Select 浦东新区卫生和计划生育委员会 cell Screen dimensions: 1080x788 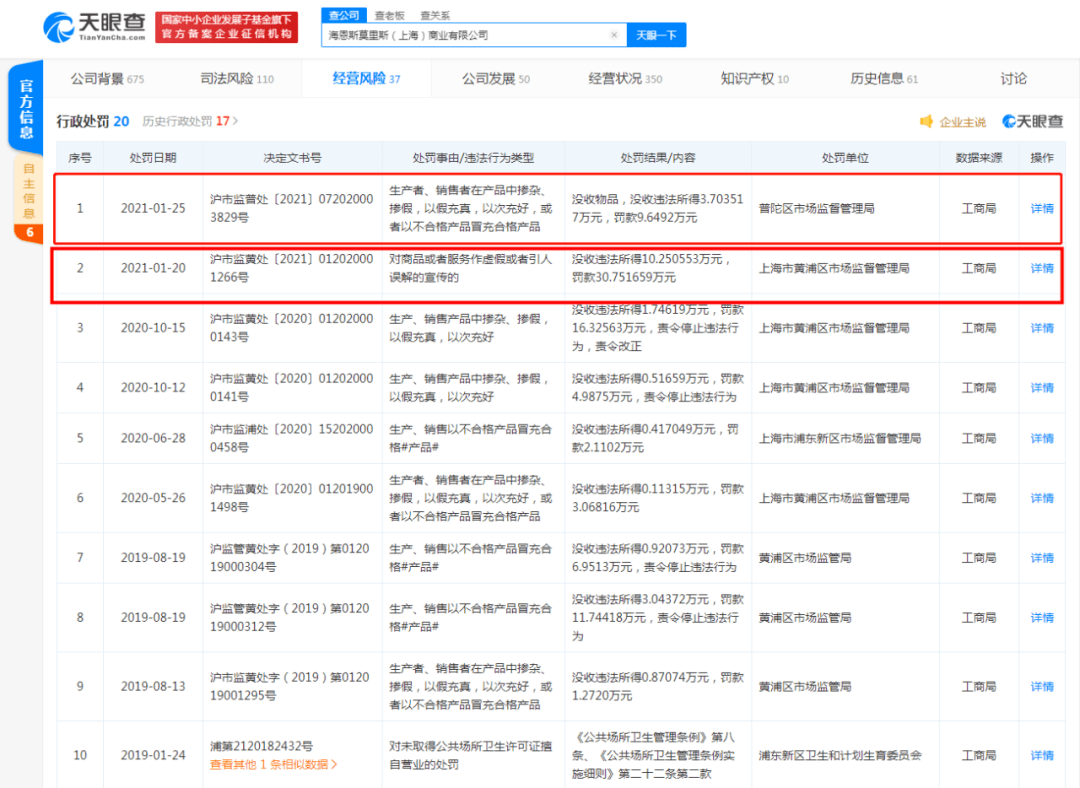840,756
